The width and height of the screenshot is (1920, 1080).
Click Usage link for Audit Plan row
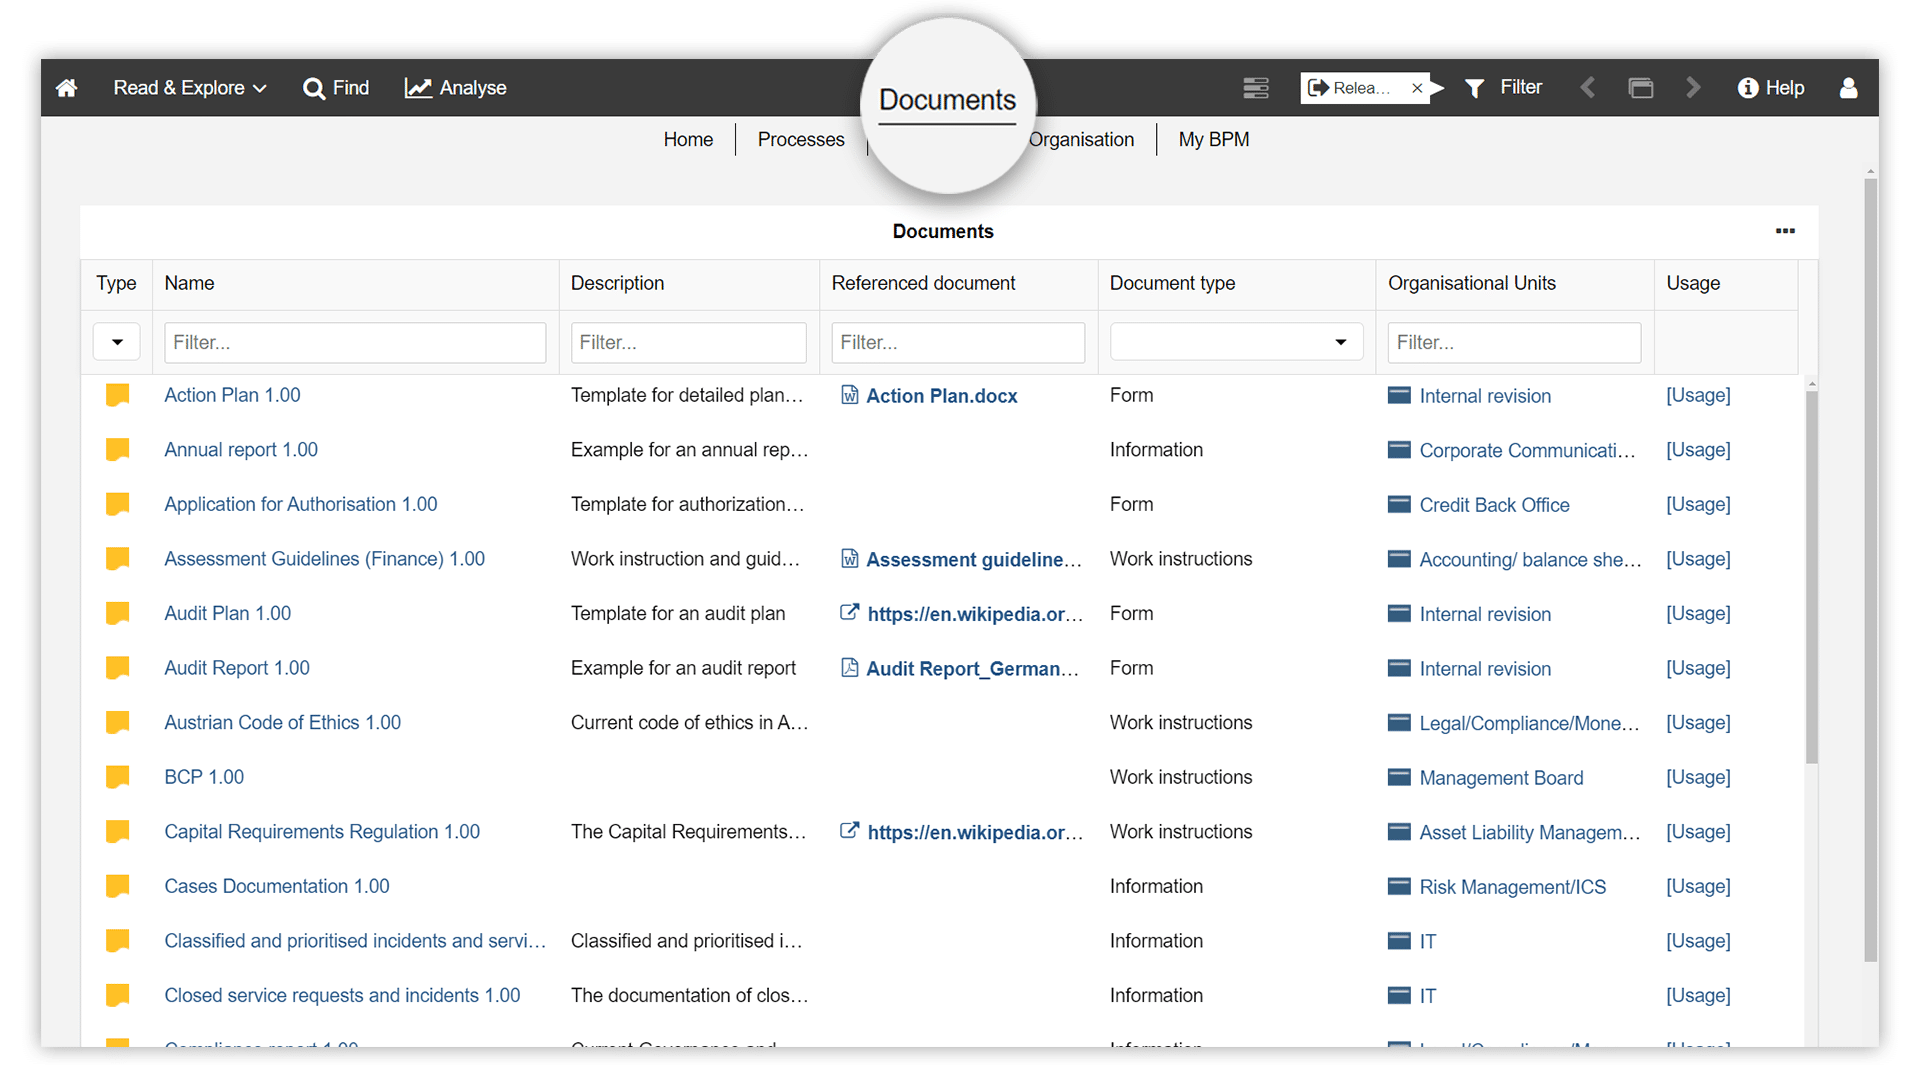1698,613
